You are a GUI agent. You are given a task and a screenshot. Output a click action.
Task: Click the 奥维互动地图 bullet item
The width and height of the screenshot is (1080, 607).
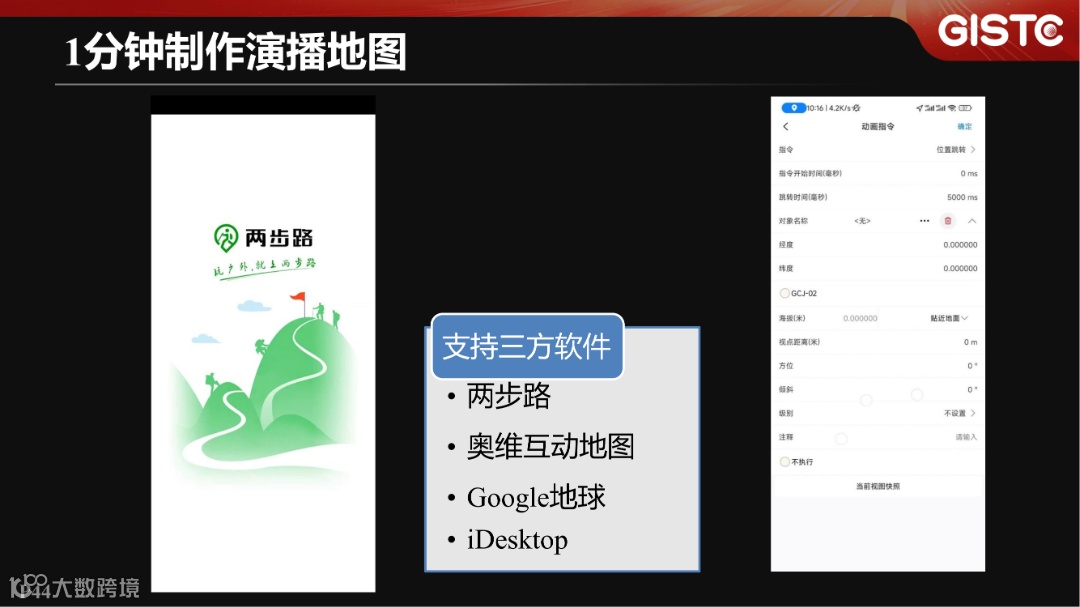(x=550, y=446)
